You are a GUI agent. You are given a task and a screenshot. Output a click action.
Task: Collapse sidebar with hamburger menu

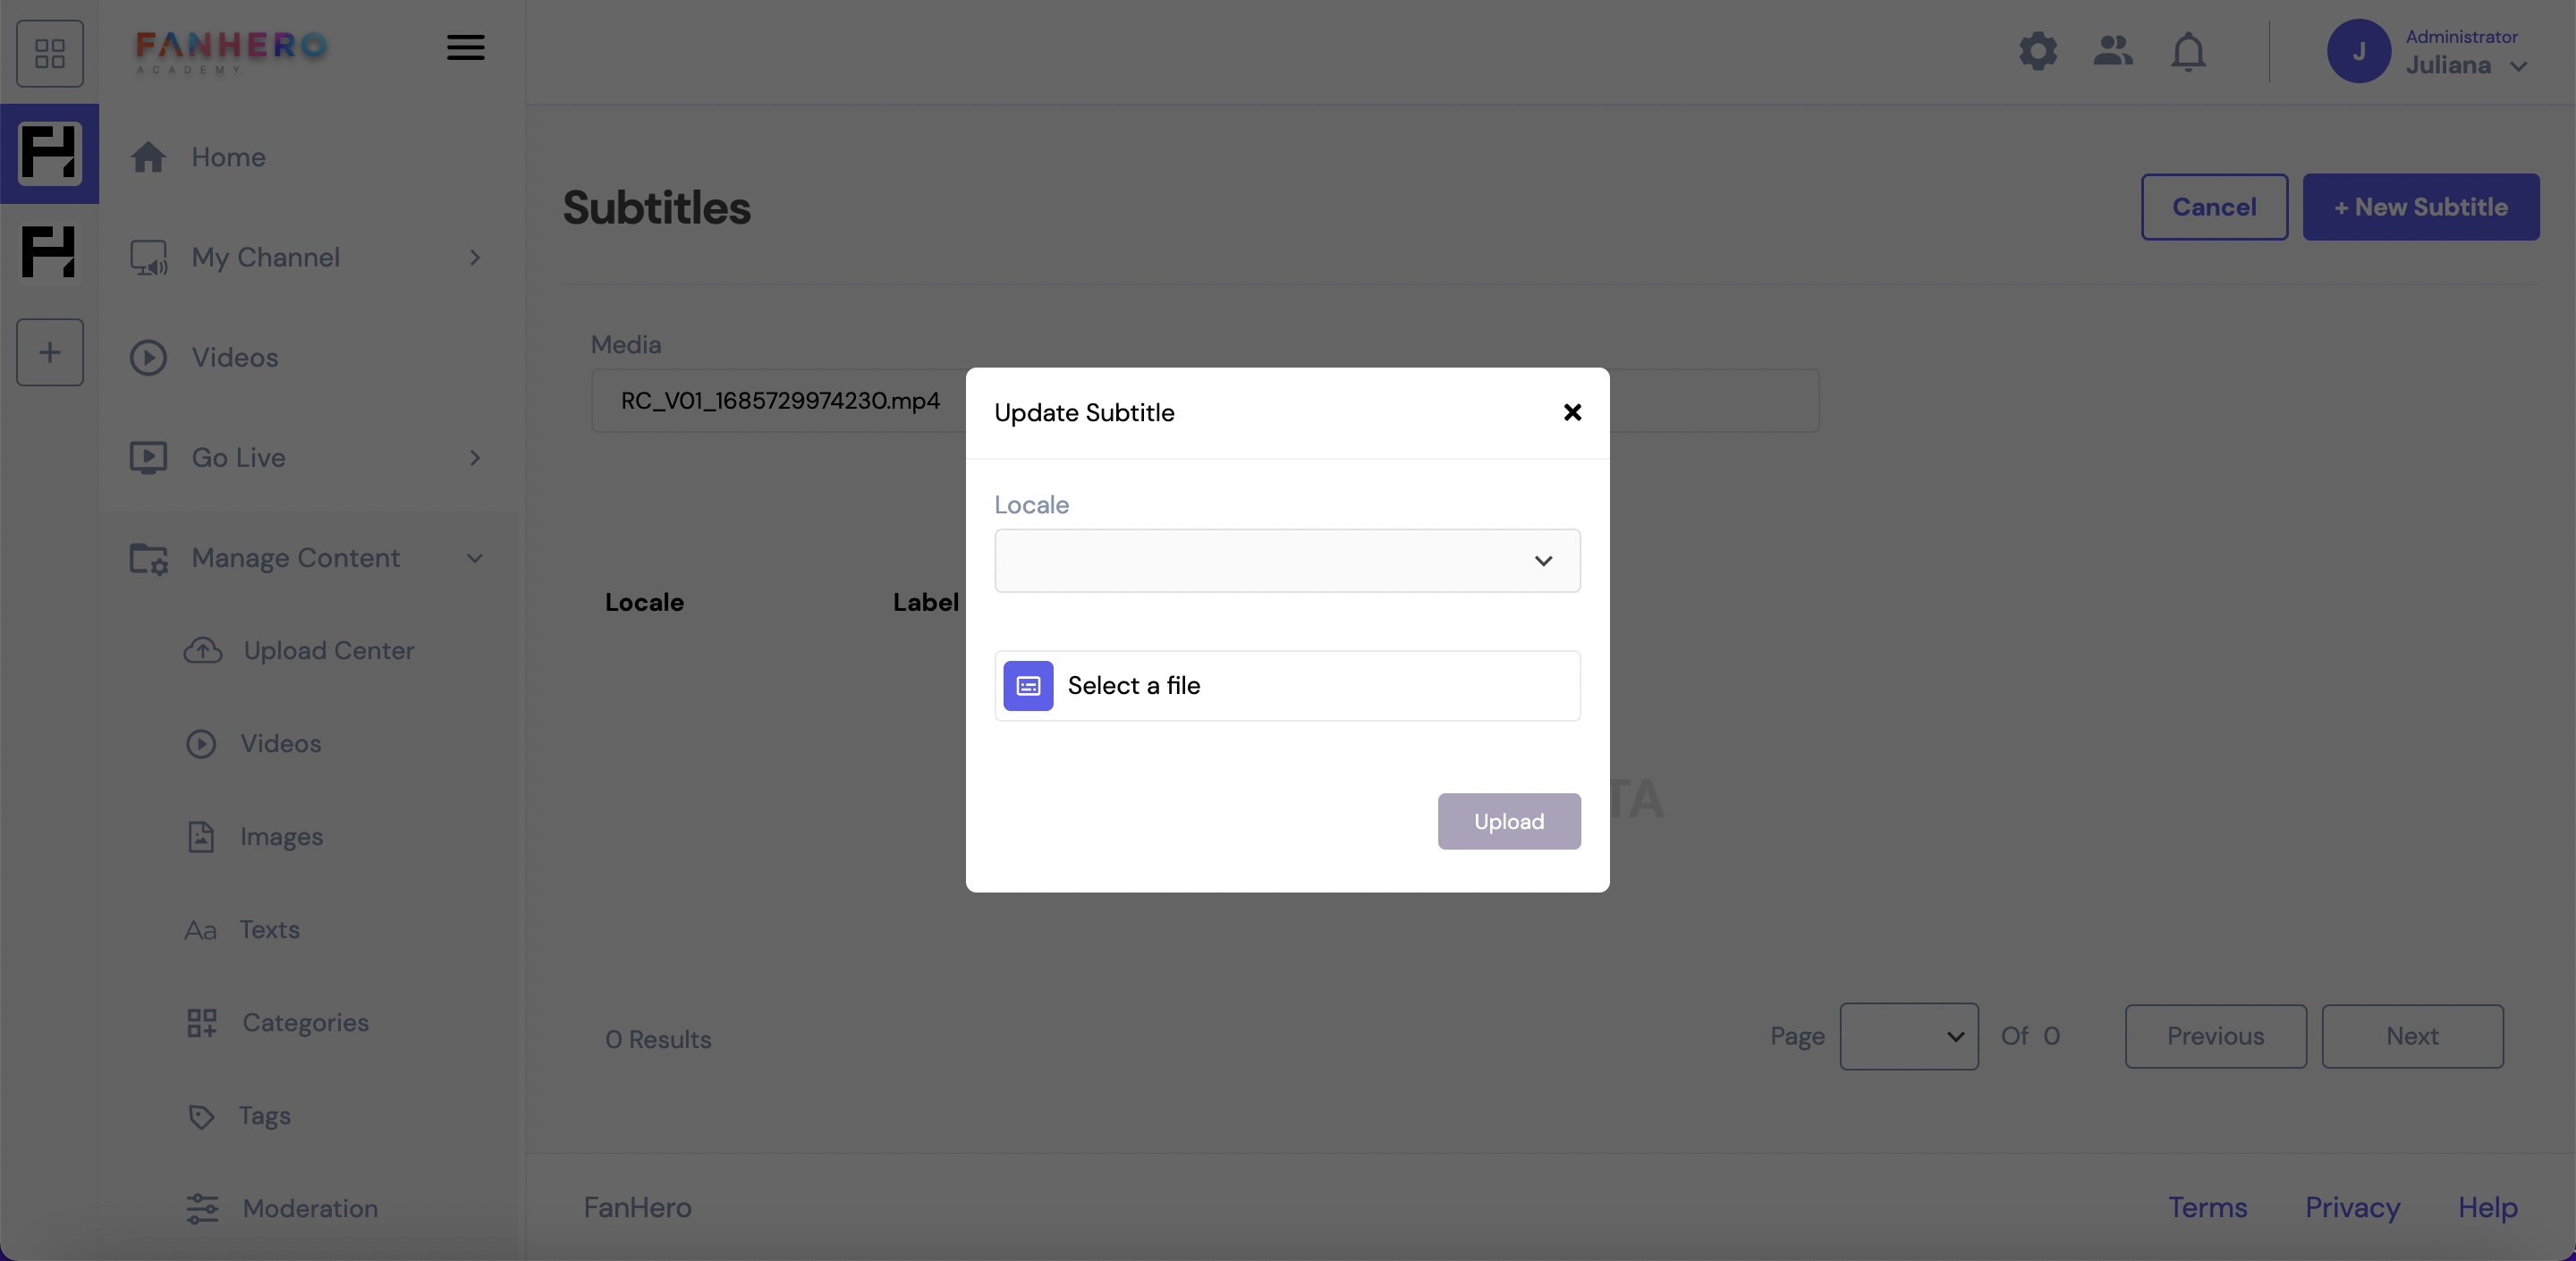(x=465, y=47)
